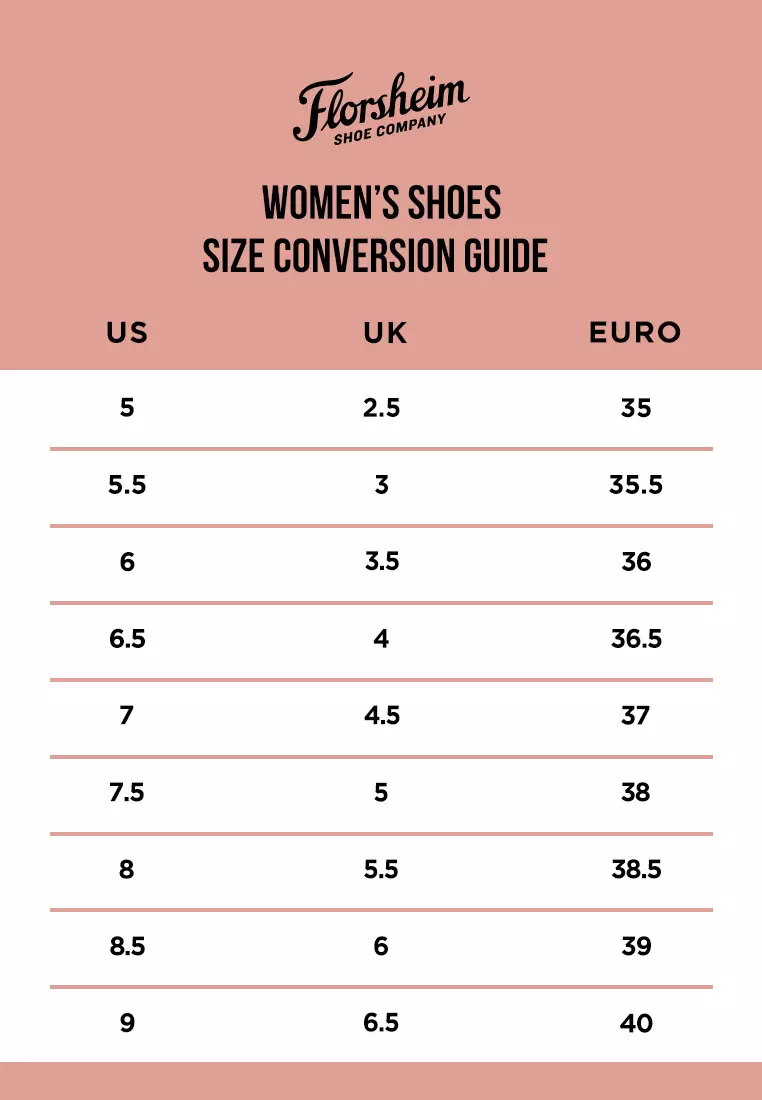Click the Florsheim Shoe Company logo
Viewport: 762px width, 1100px height.
(381, 110)
